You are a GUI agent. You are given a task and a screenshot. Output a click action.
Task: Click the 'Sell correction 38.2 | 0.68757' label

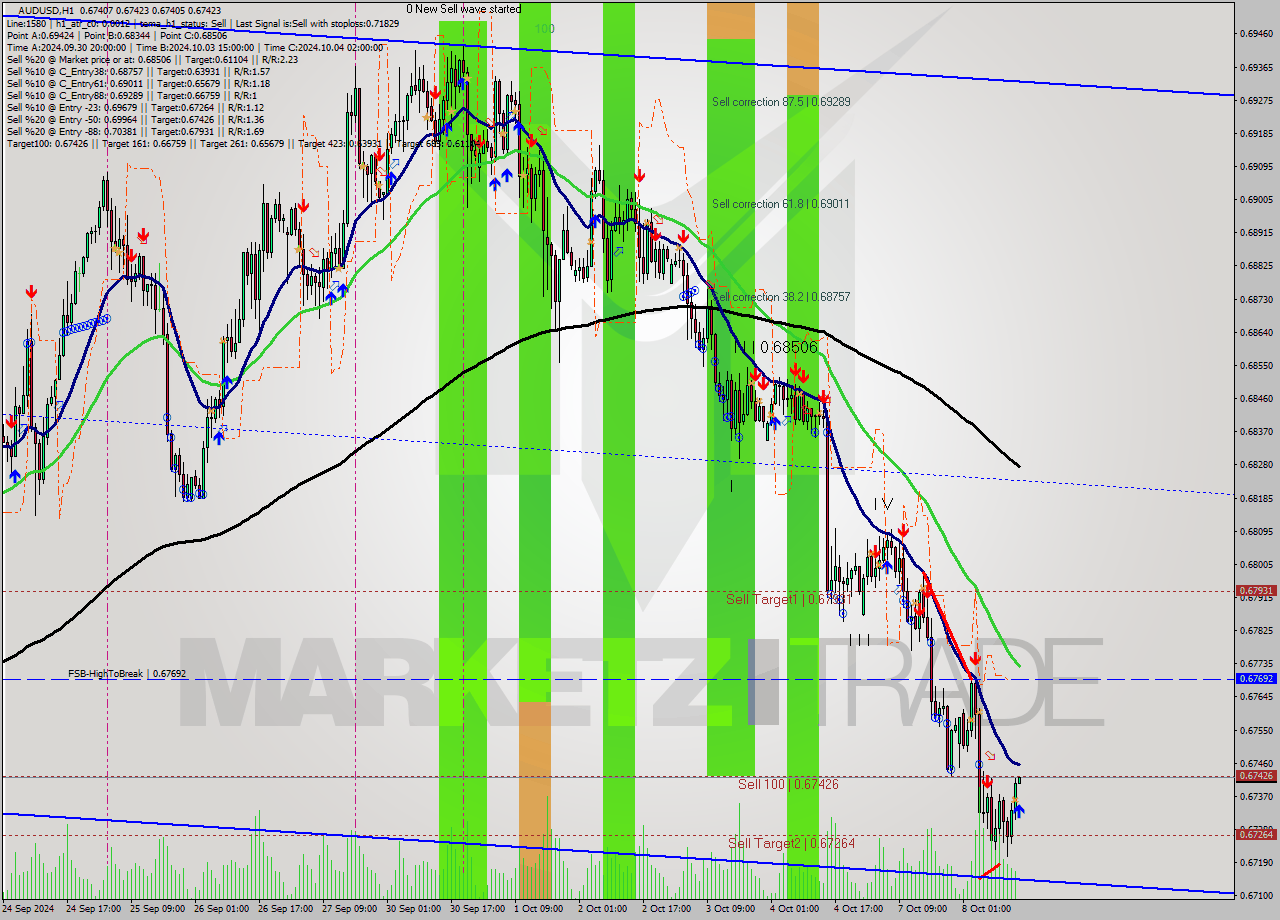coord(781,297)
